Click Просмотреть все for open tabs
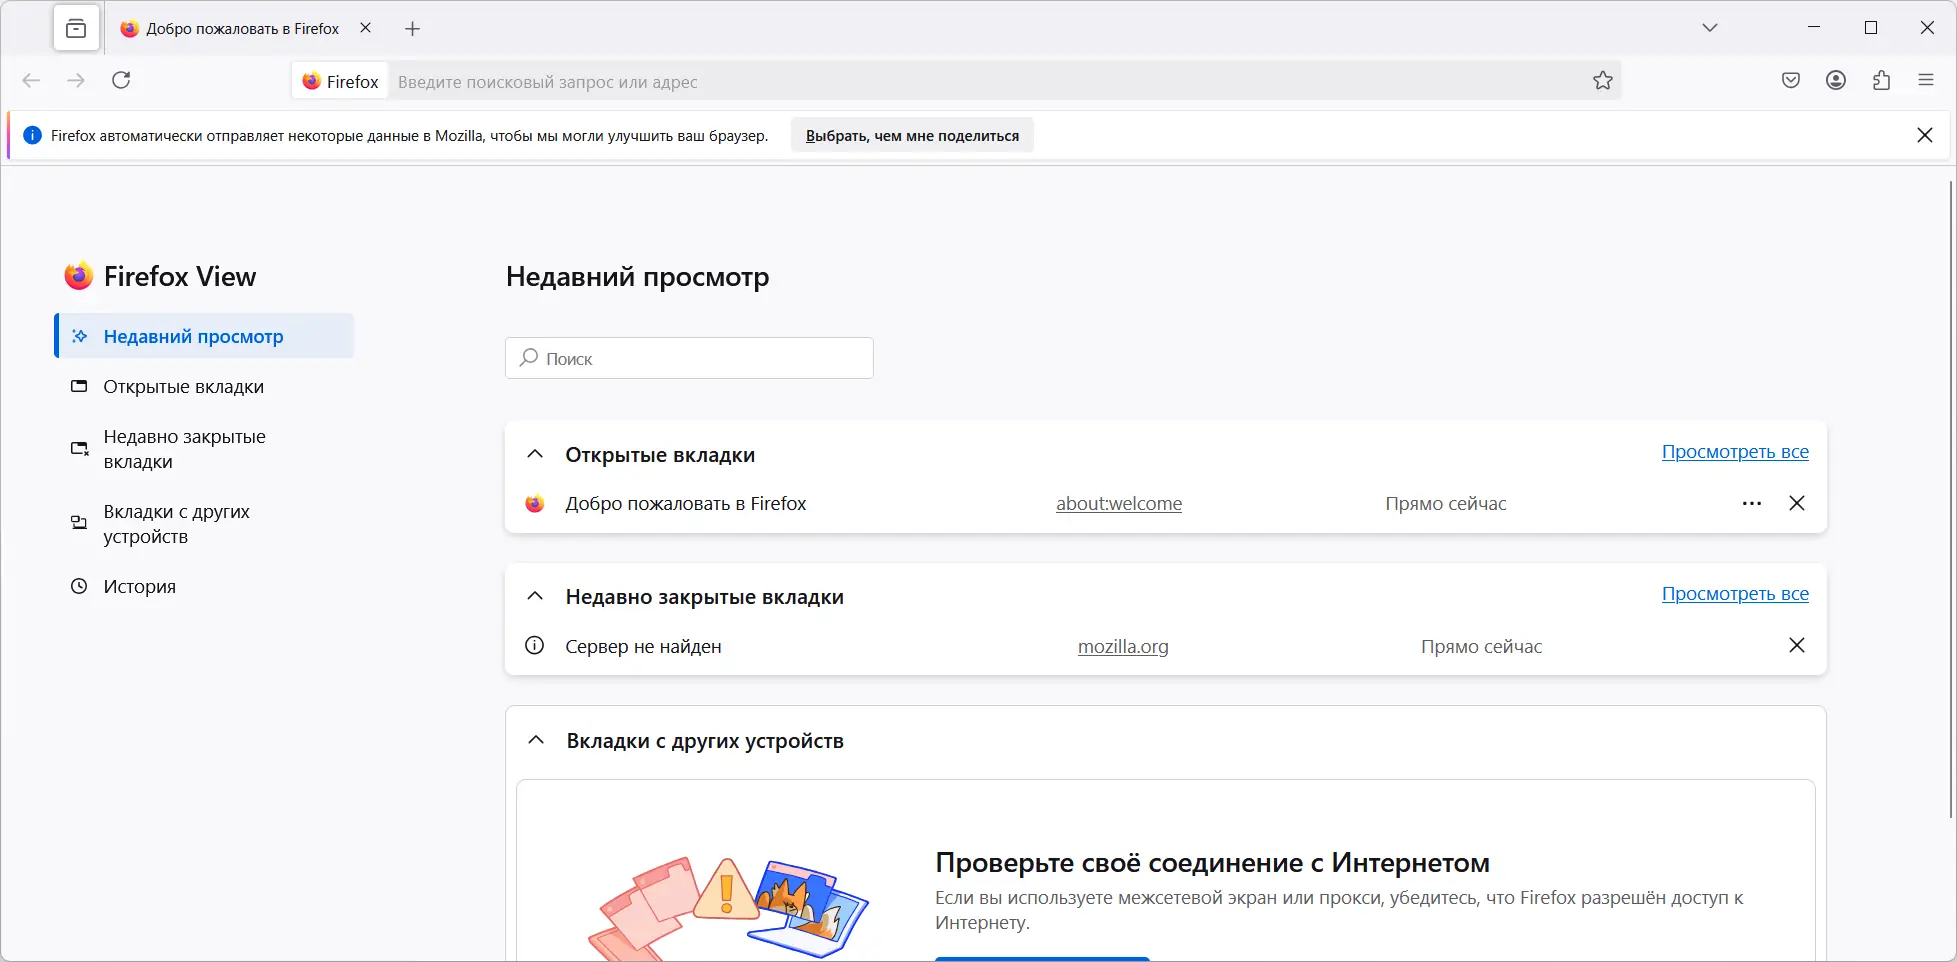The image size is (1957, 962). (1735, 451)
